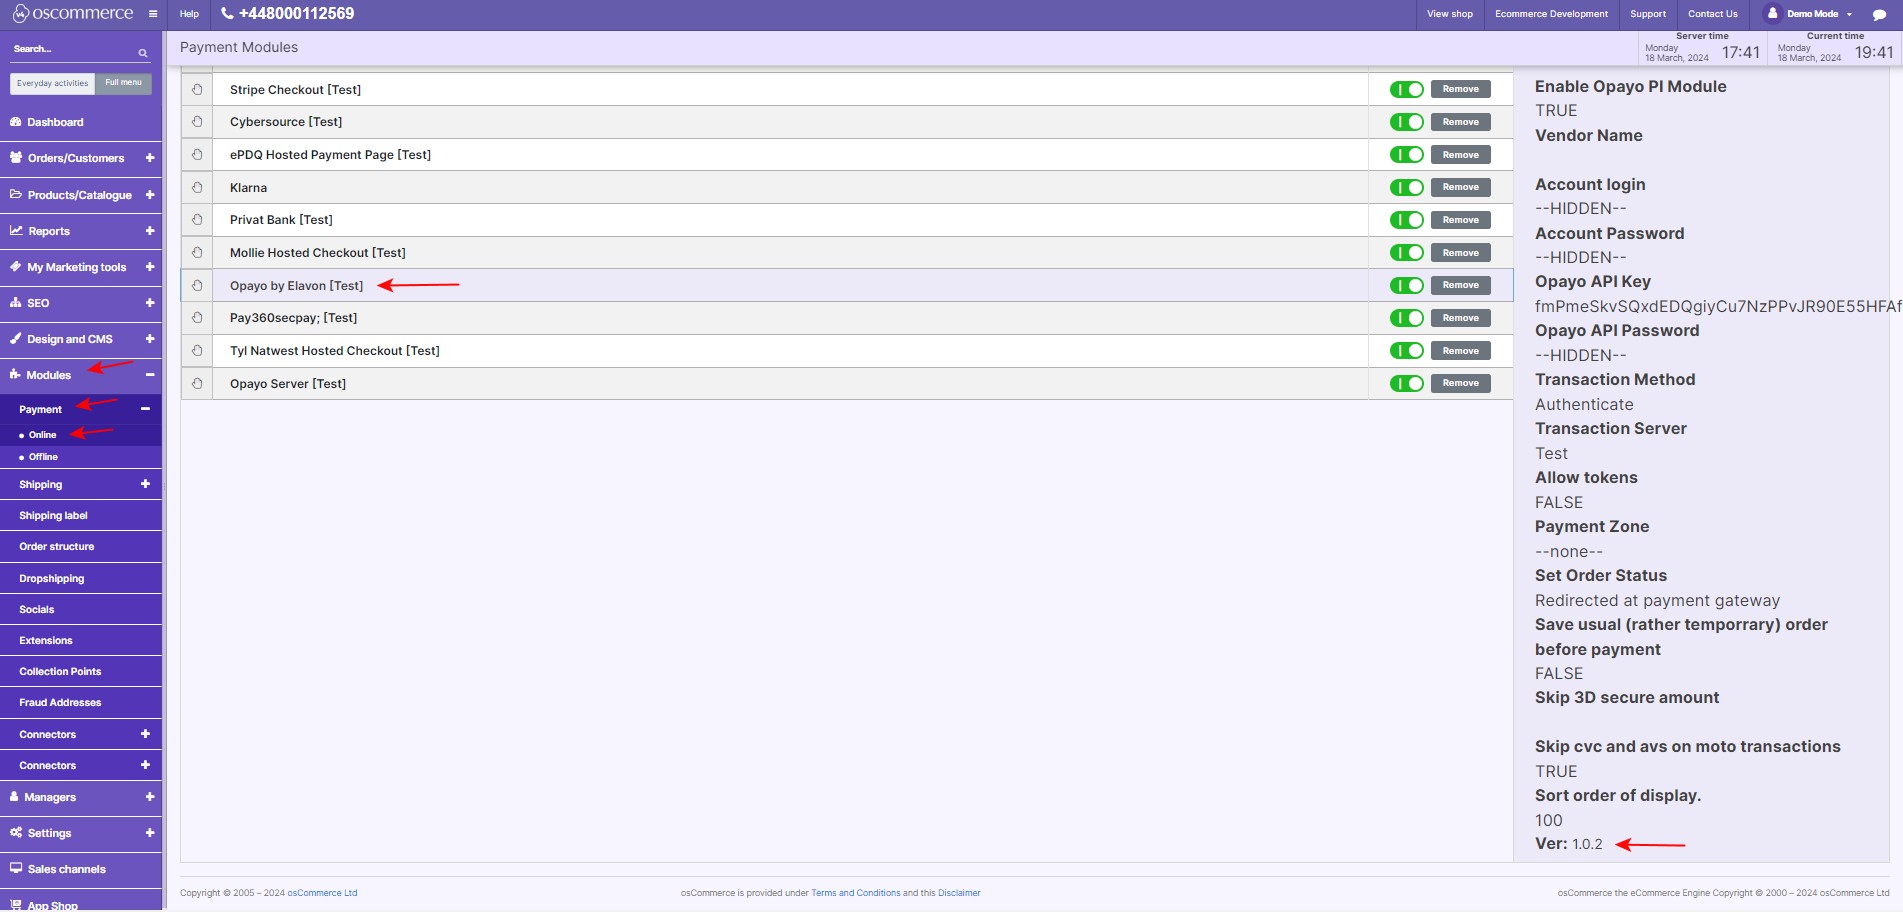Click the hamburger menu icon beside the oscommerce logo
This screenshot has width=1903, height=912.
tap(152, 14)
